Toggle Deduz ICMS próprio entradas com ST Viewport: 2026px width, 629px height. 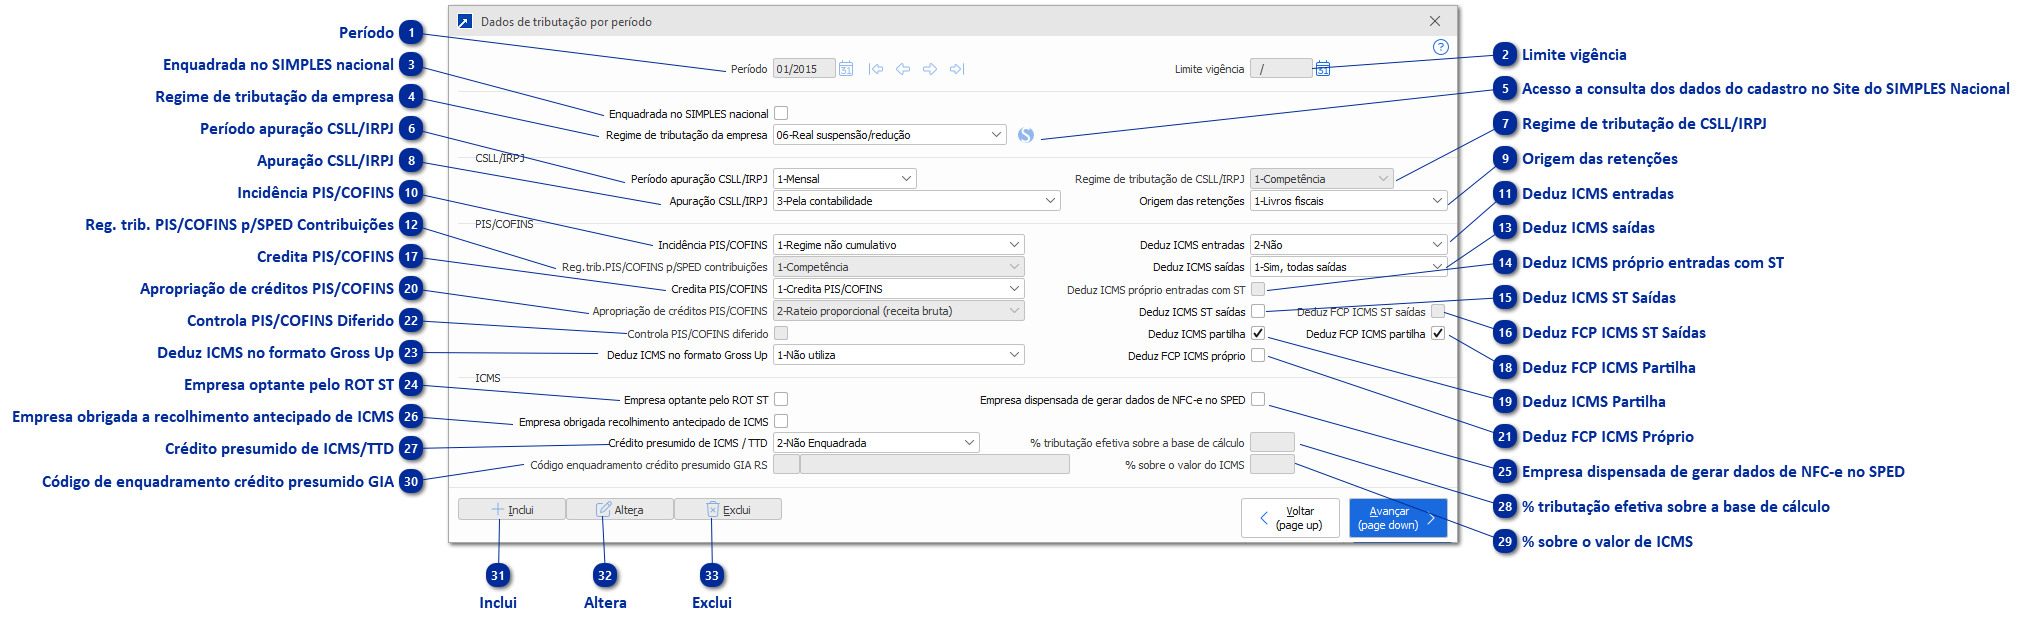point(1258,290)
